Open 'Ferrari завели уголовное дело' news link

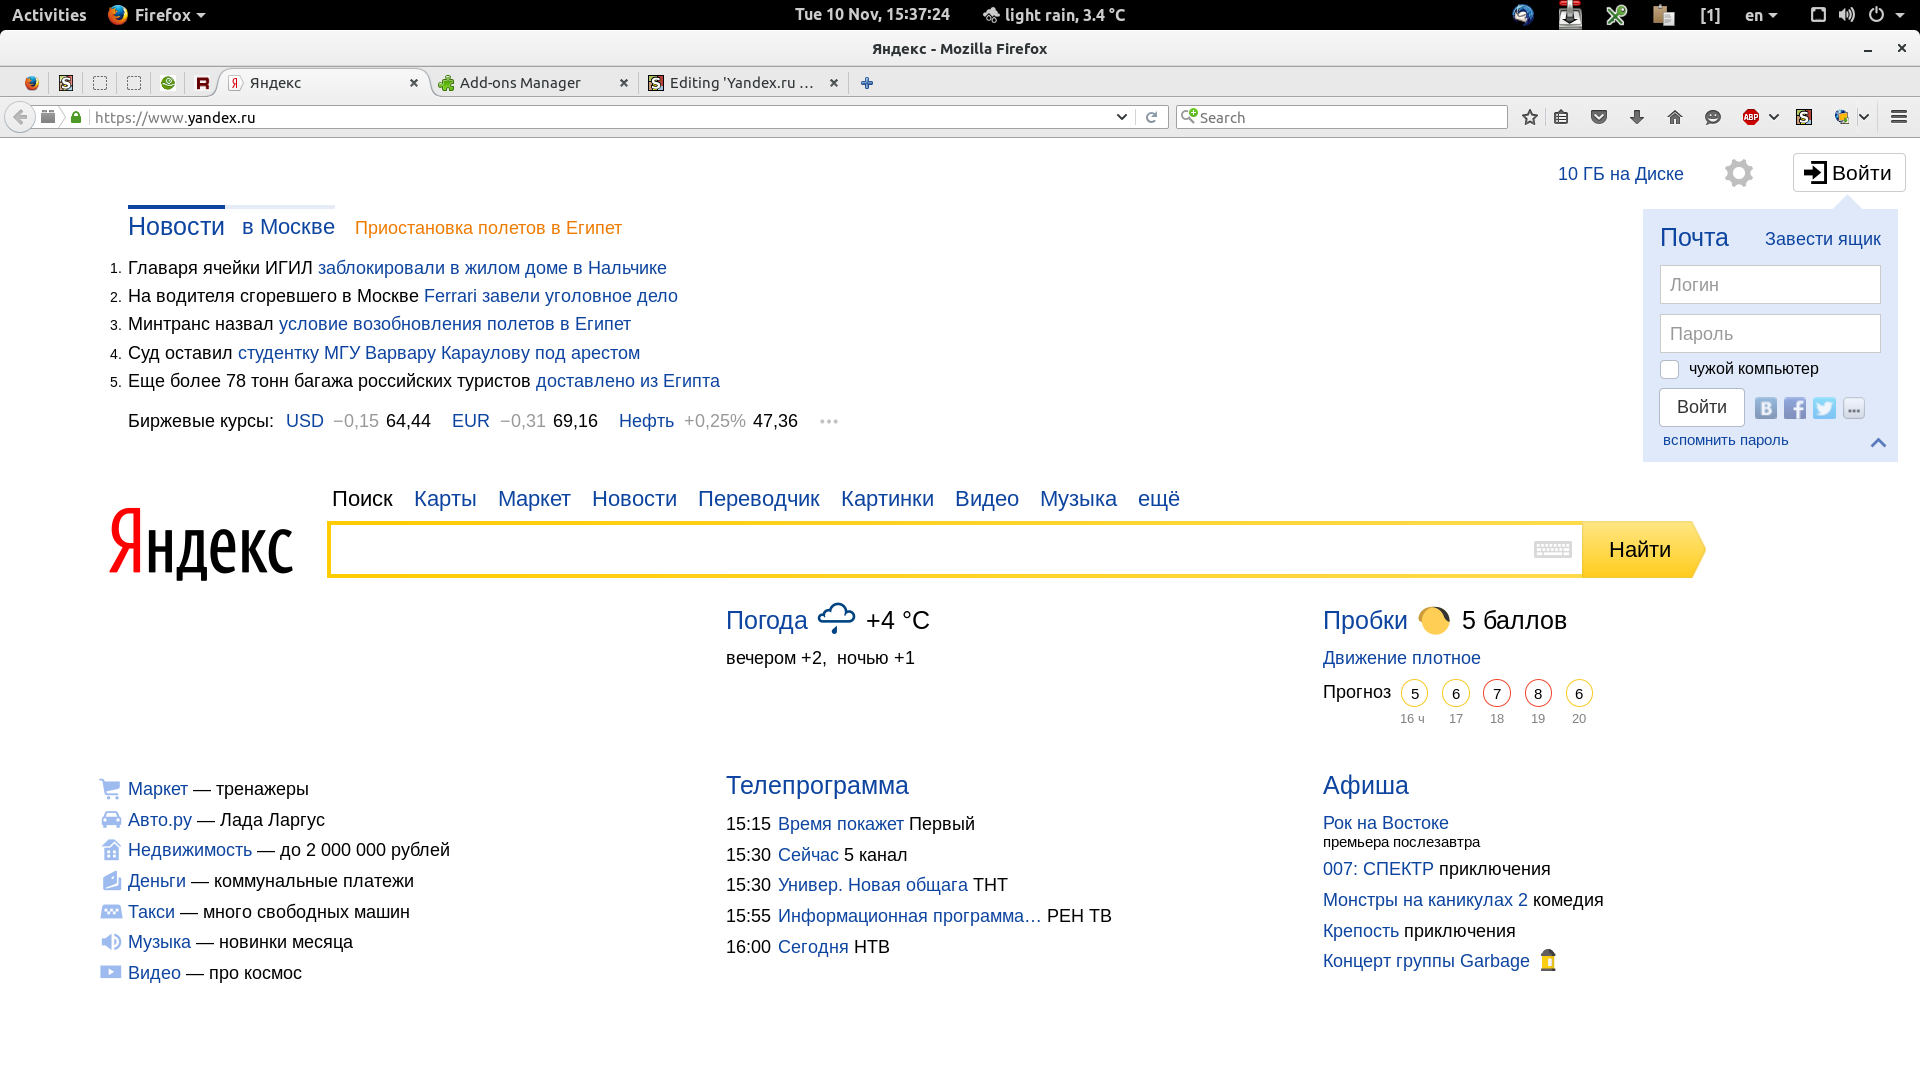pos(551,296)
